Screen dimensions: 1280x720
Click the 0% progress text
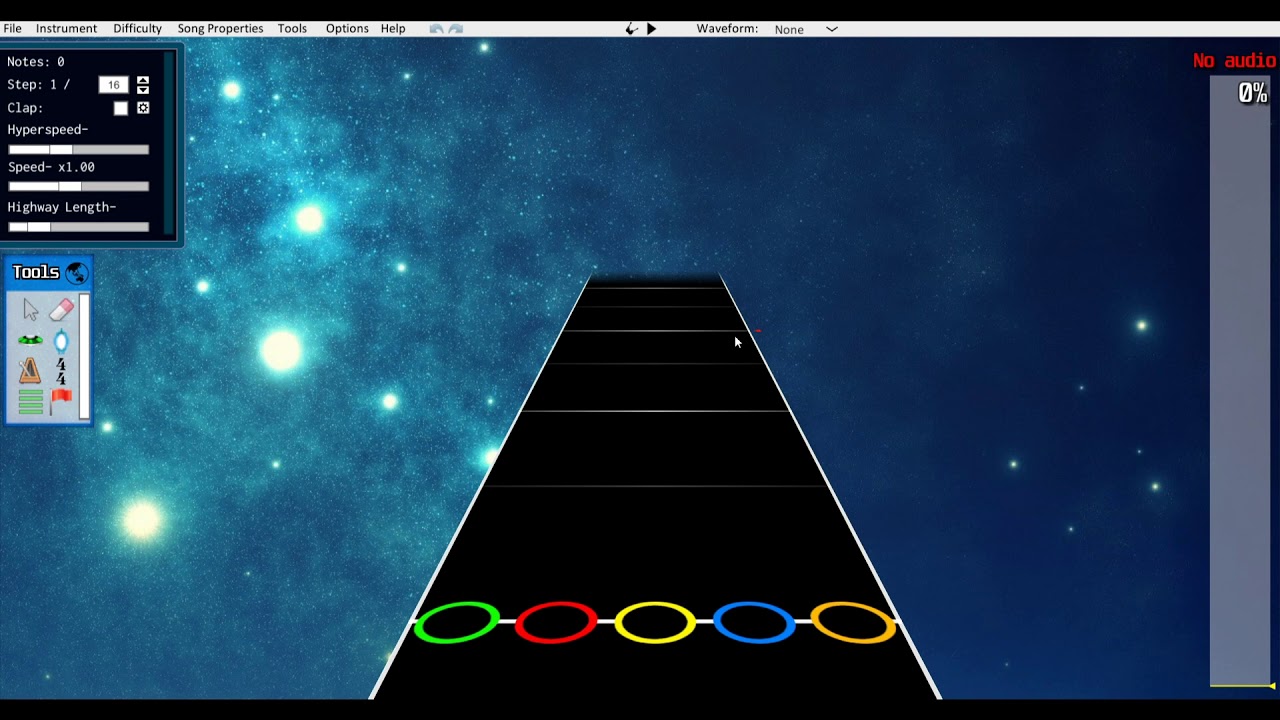click(x=1252, y=93)
